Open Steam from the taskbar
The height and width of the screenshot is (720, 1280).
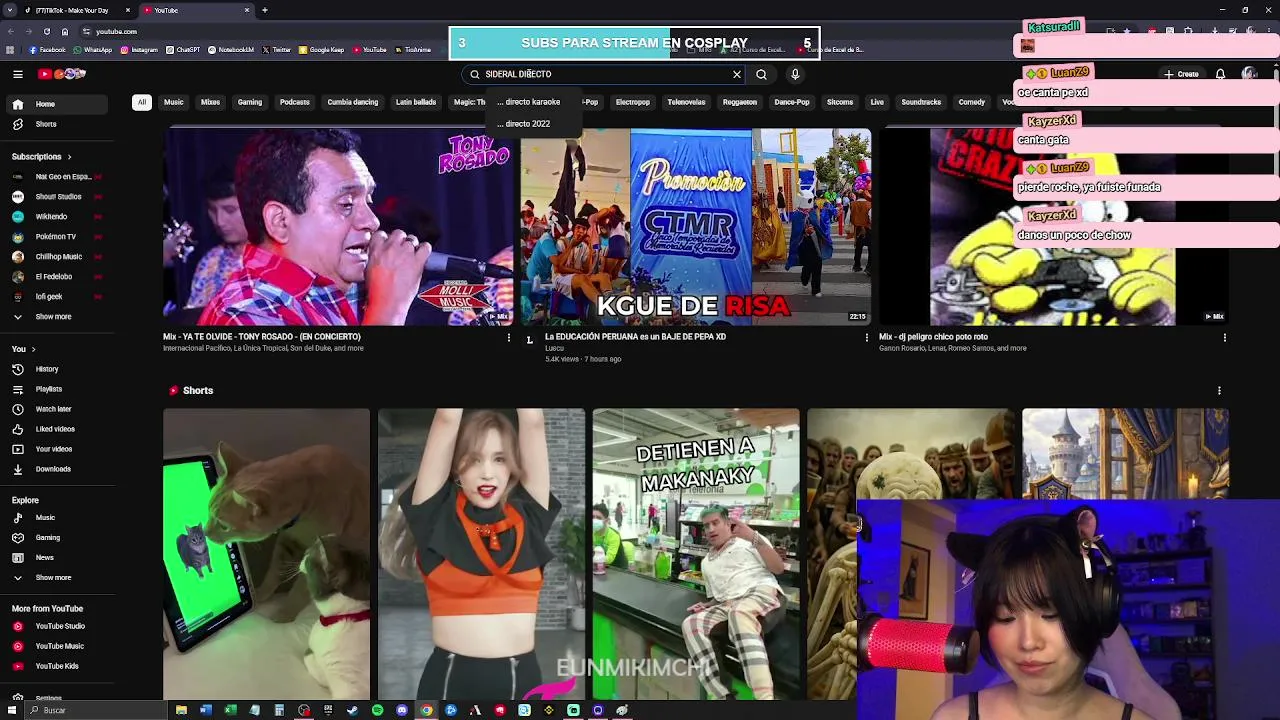tap(353, 710)
